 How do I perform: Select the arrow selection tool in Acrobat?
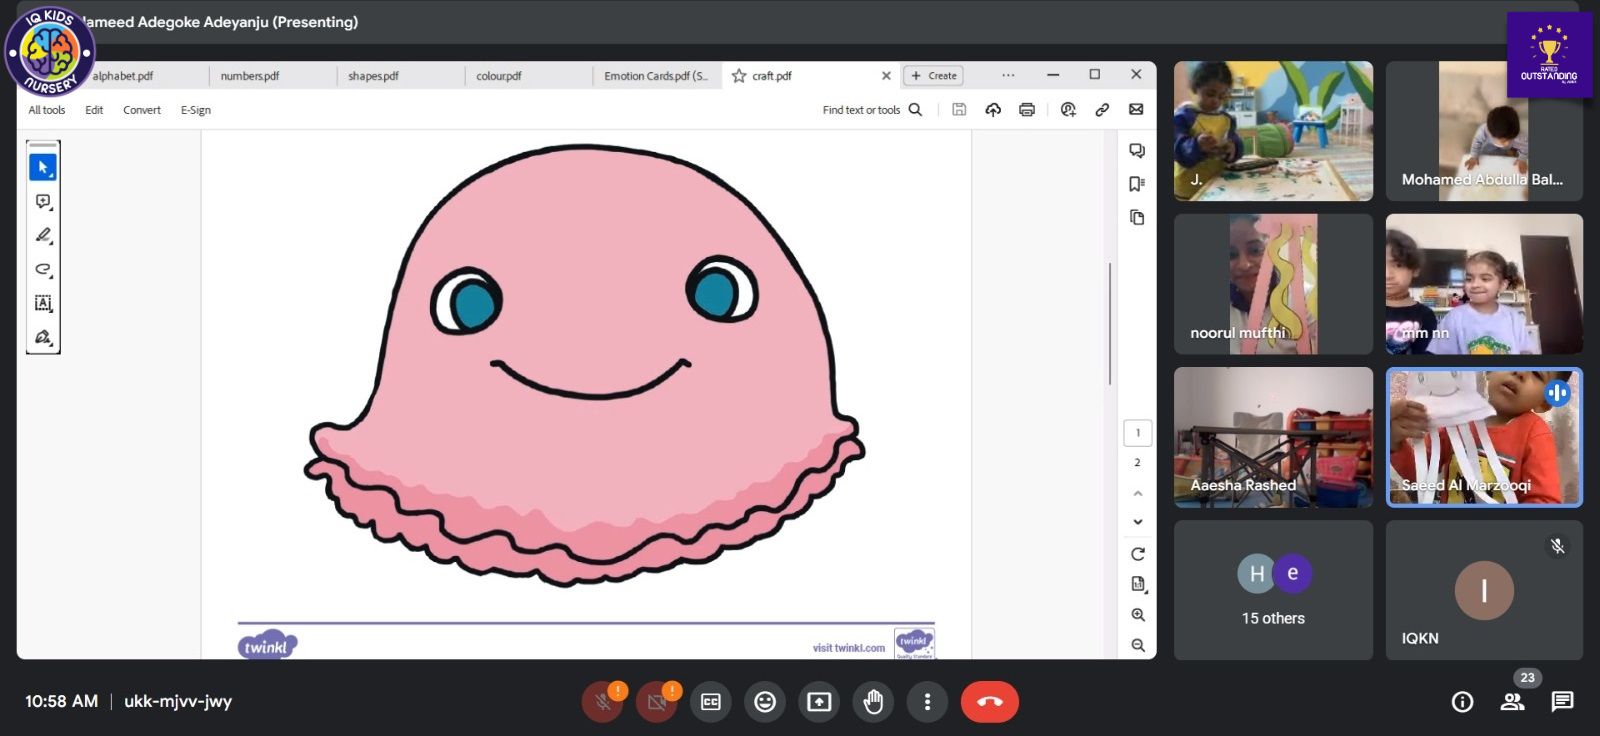[x=43, y=167]
